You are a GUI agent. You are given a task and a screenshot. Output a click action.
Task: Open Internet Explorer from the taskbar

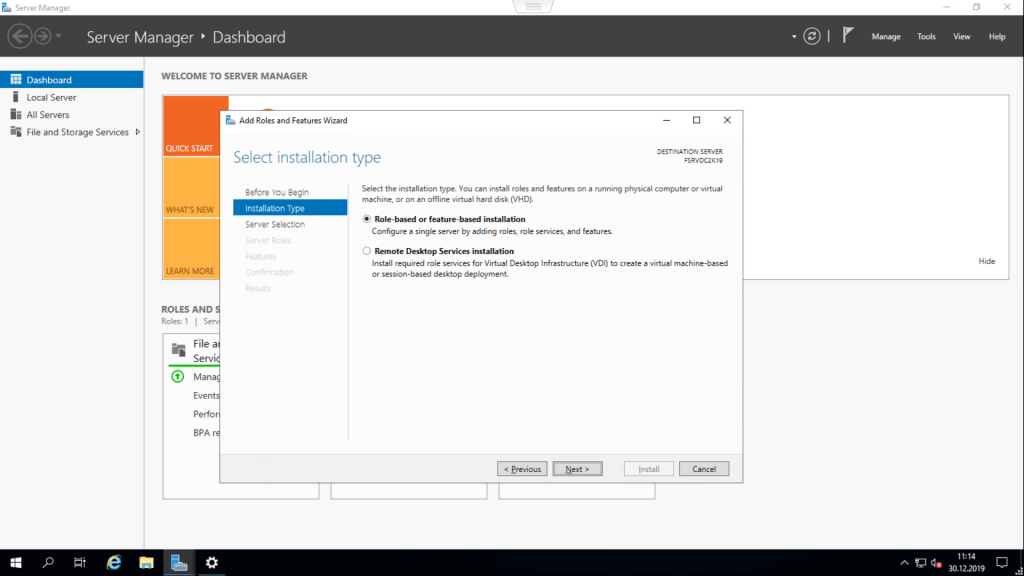114,563
